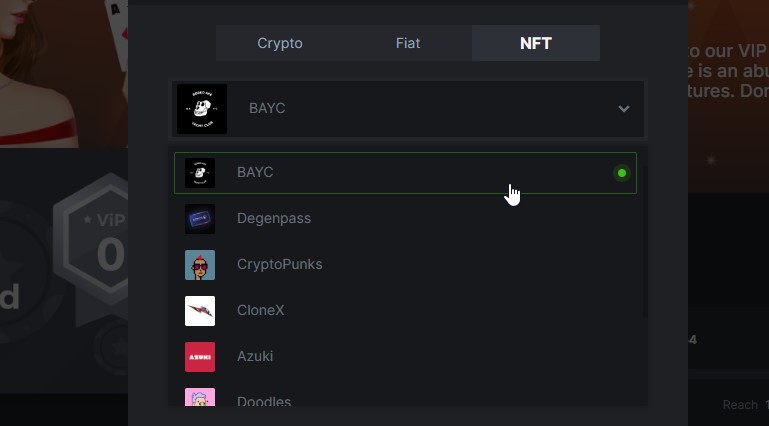Click the CryptoPunks avatar icon

click(200, 265)
